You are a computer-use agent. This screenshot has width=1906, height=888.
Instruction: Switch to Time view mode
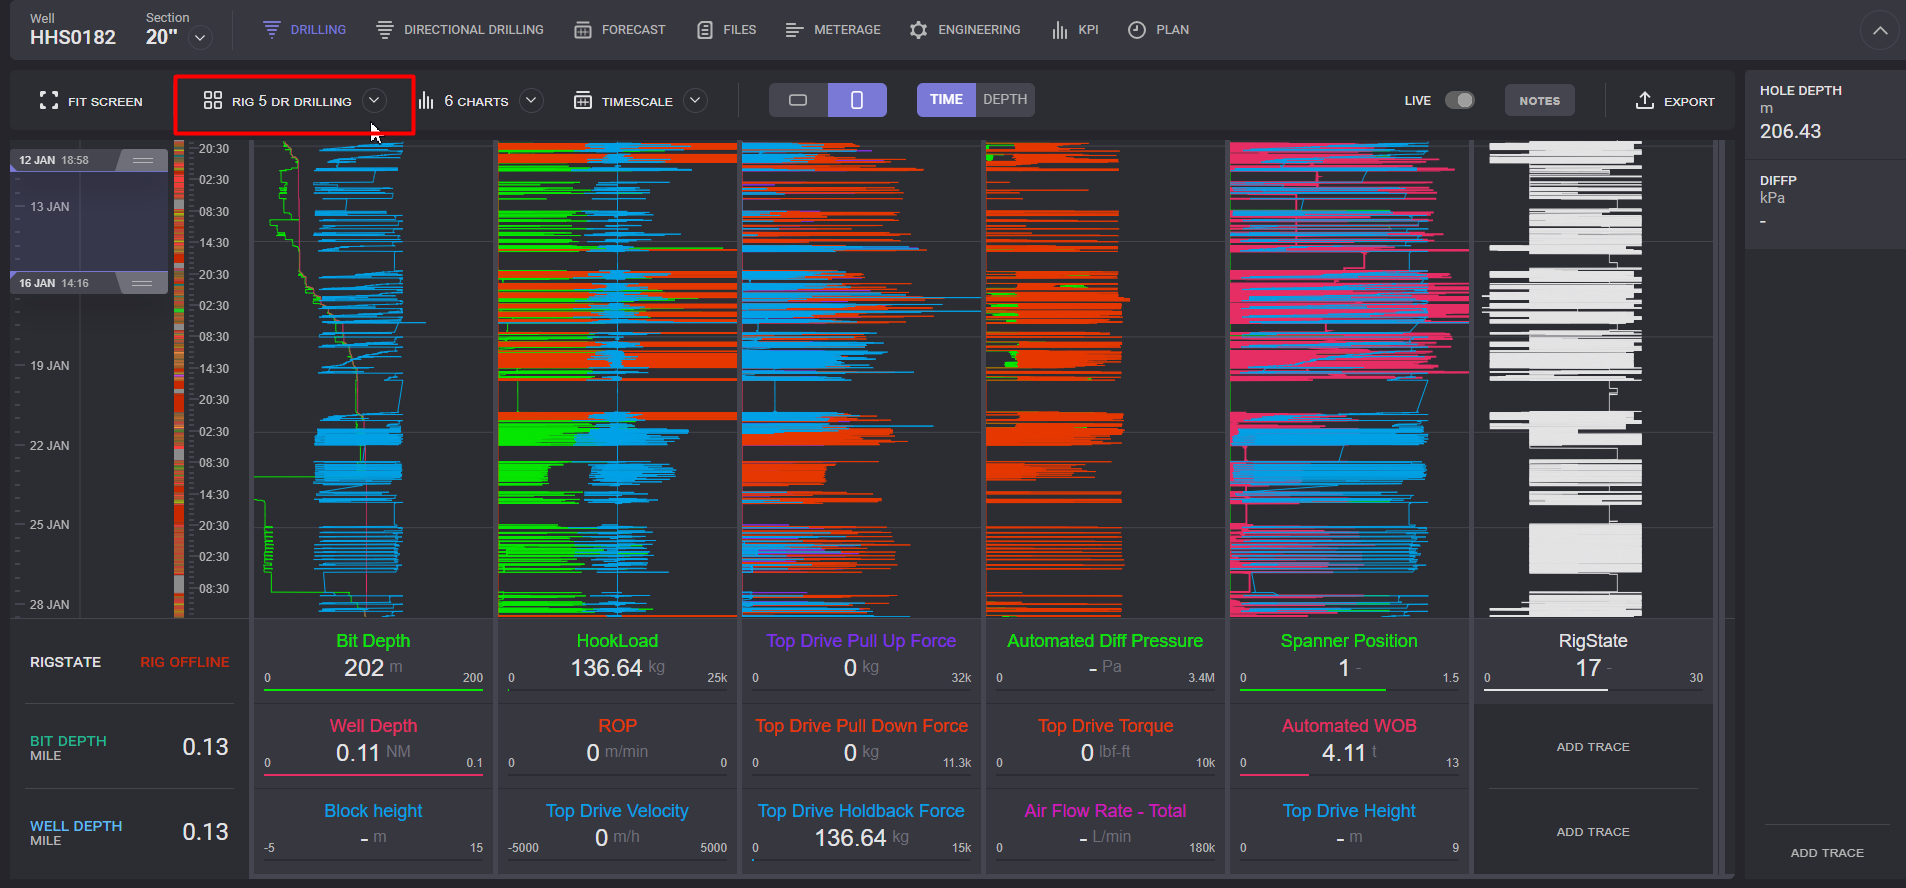946,99
